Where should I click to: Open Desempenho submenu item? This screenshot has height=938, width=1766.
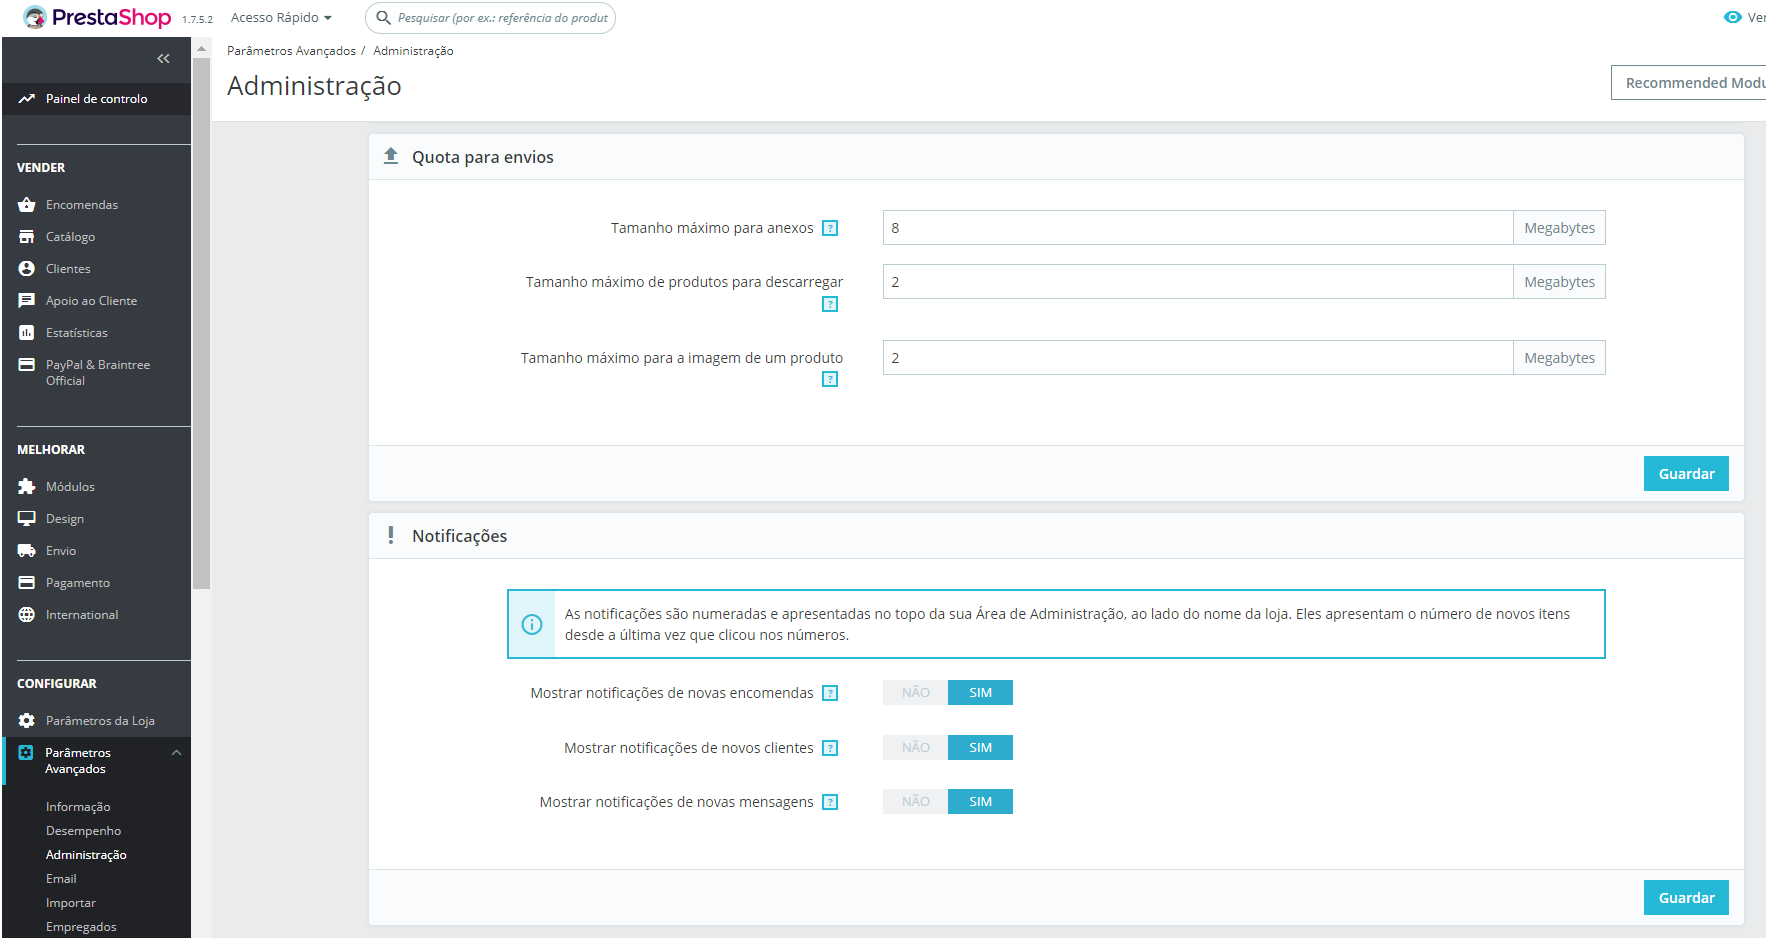[x=83, y=831]
